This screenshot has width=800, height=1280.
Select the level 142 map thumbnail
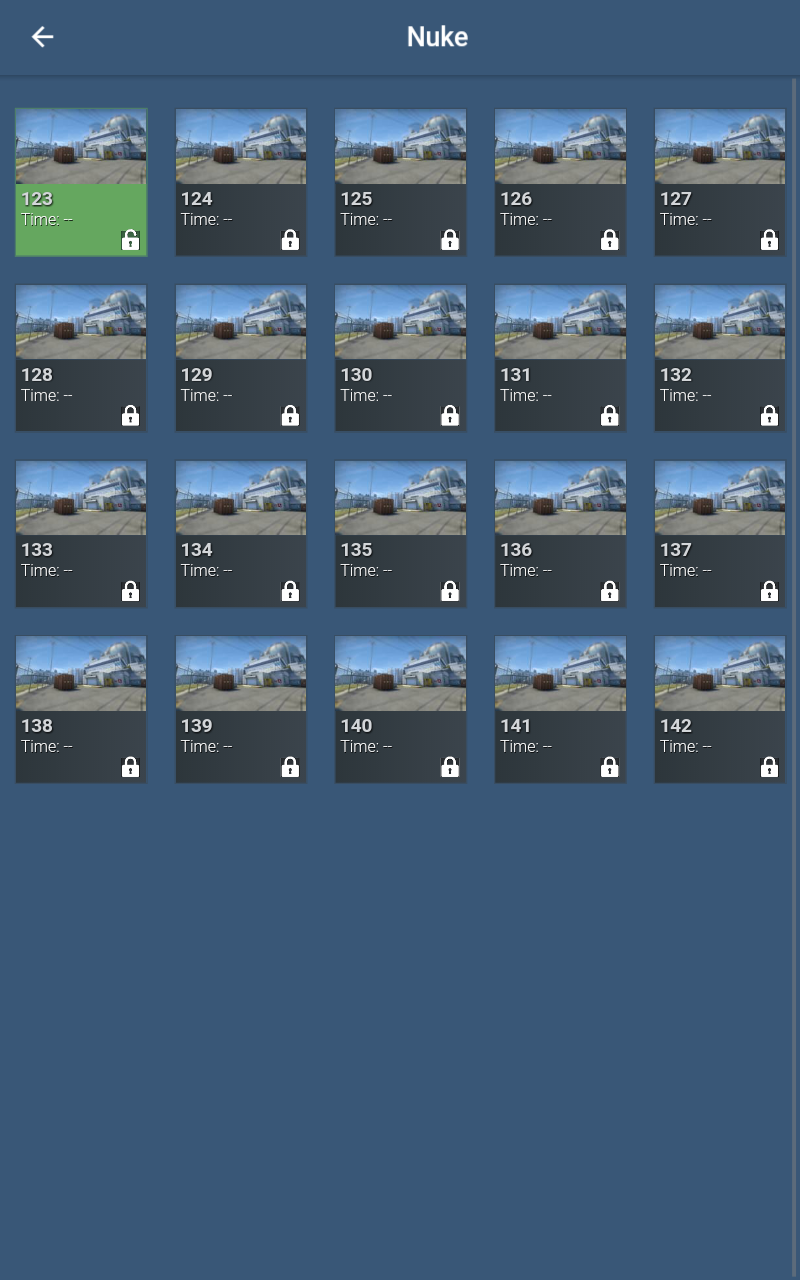tap(720, 674)
